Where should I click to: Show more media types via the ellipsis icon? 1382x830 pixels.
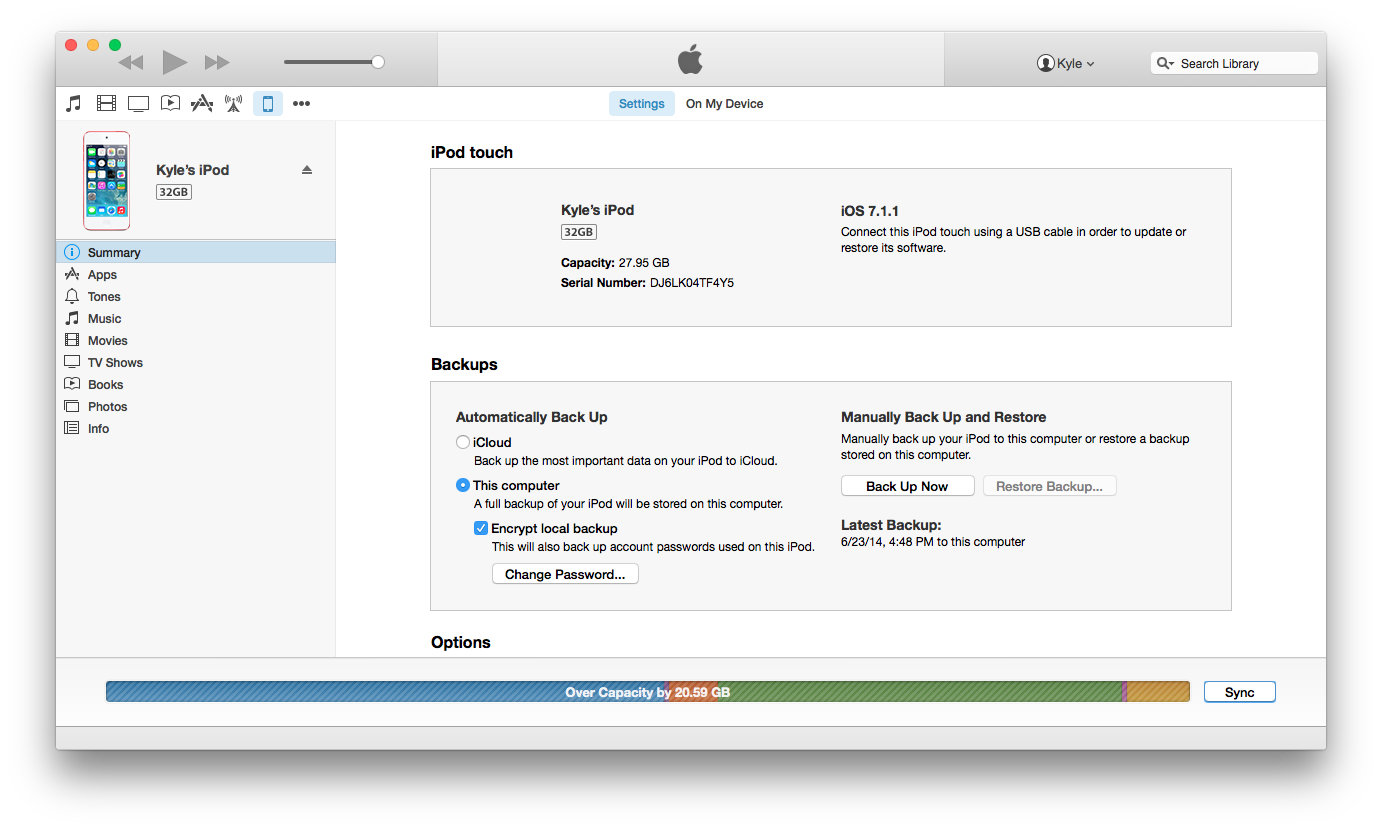pyautogui.click(x=301, y=103)
